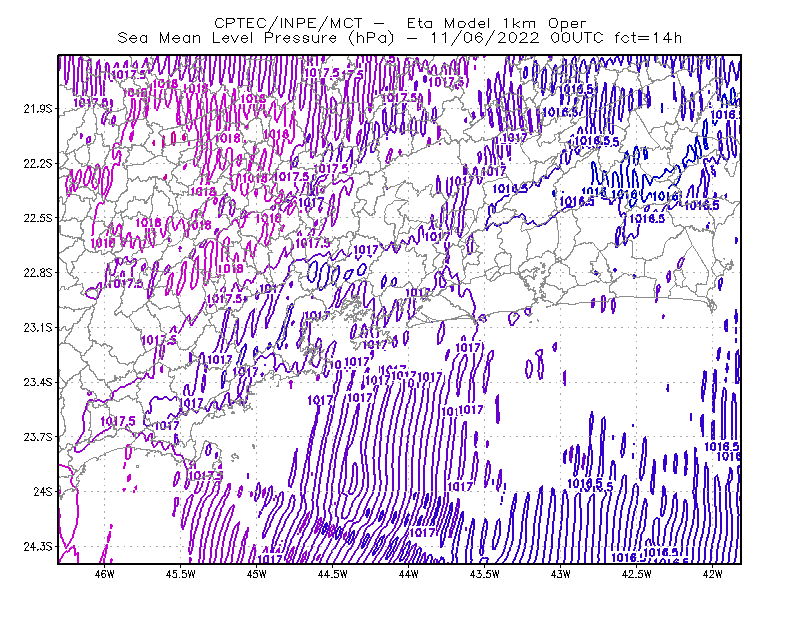The width and height of the screenshot is (800, 618).
Task: Pick the 44.5W longitude axis label
Action: (x=332, y=574)
